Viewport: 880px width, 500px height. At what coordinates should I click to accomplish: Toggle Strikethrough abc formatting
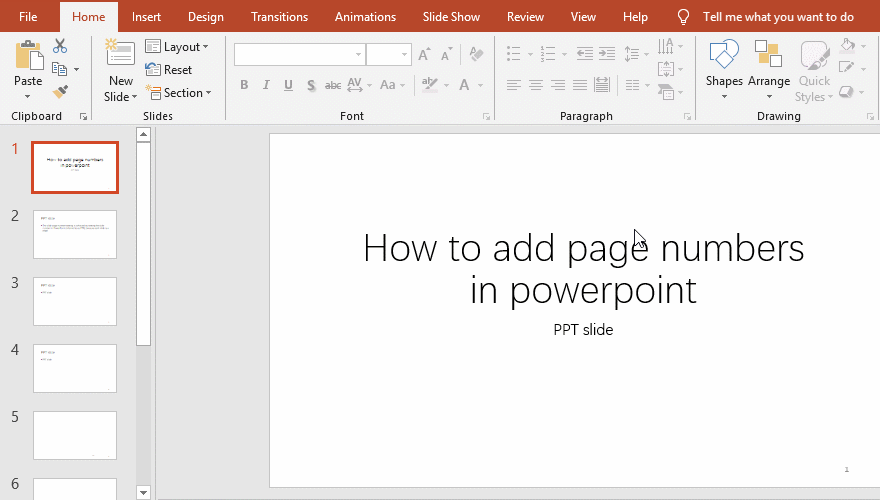pyautogui.click(x=333, y=85)
